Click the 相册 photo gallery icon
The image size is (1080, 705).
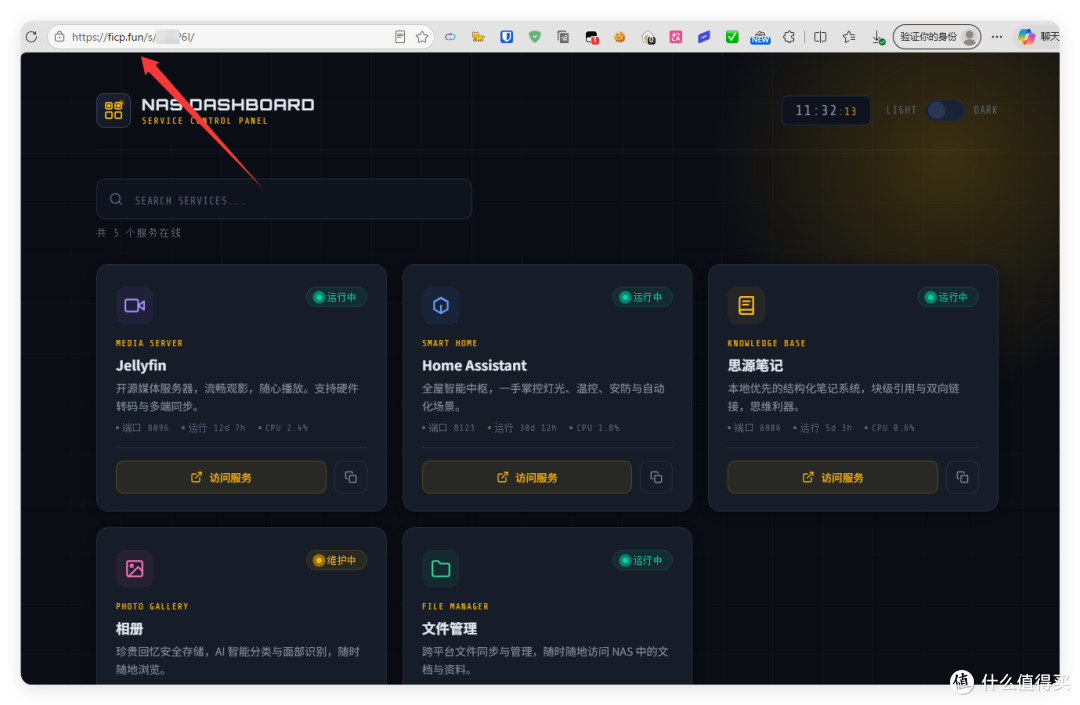[134, 569]
